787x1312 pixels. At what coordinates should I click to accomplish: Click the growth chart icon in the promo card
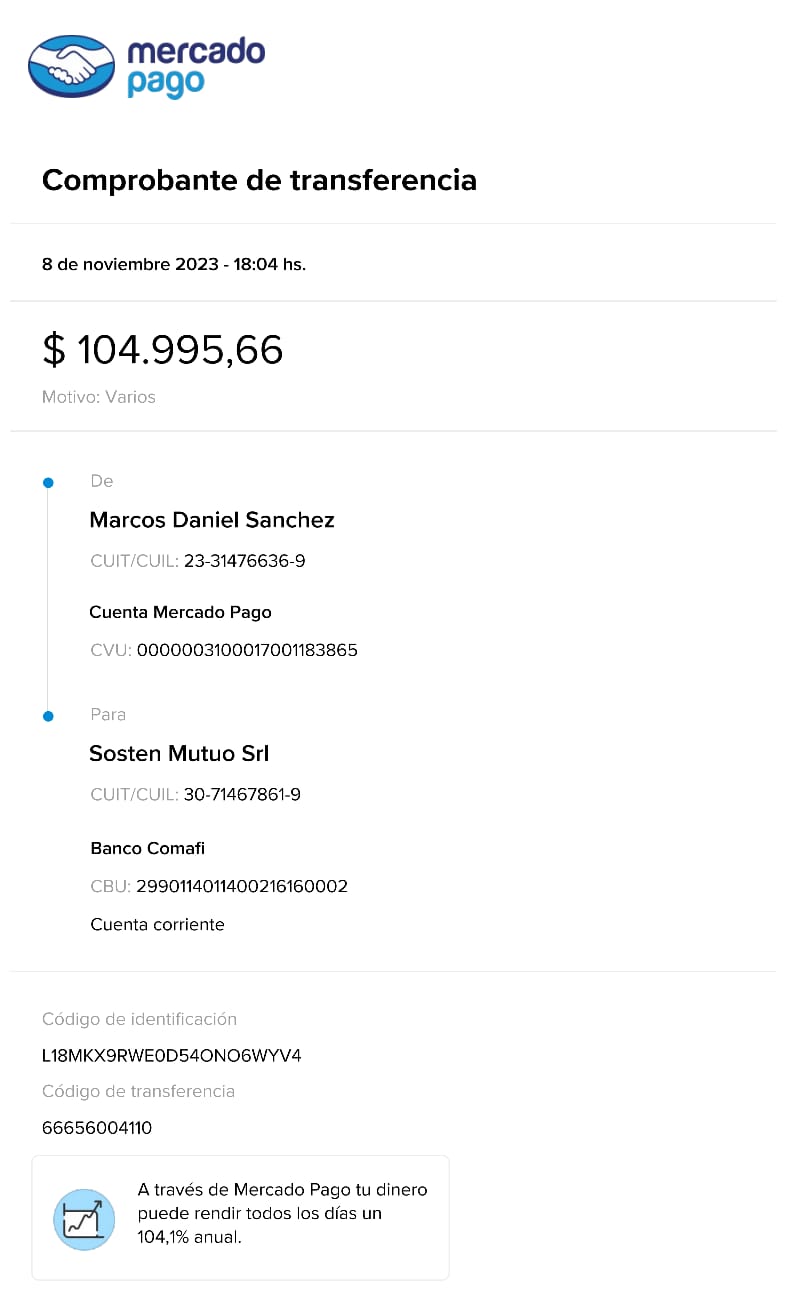click(x=82, y=1218)
